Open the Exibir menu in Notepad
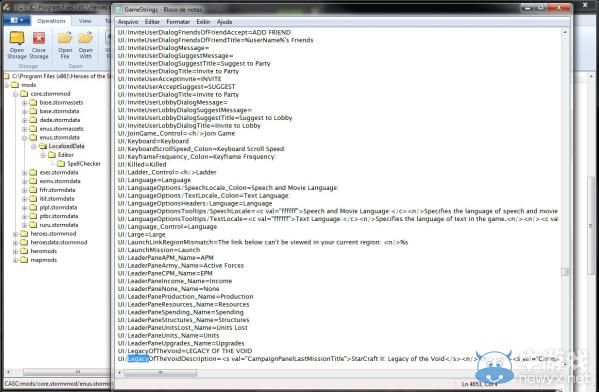599x392 pixels. tap(203, 22)
